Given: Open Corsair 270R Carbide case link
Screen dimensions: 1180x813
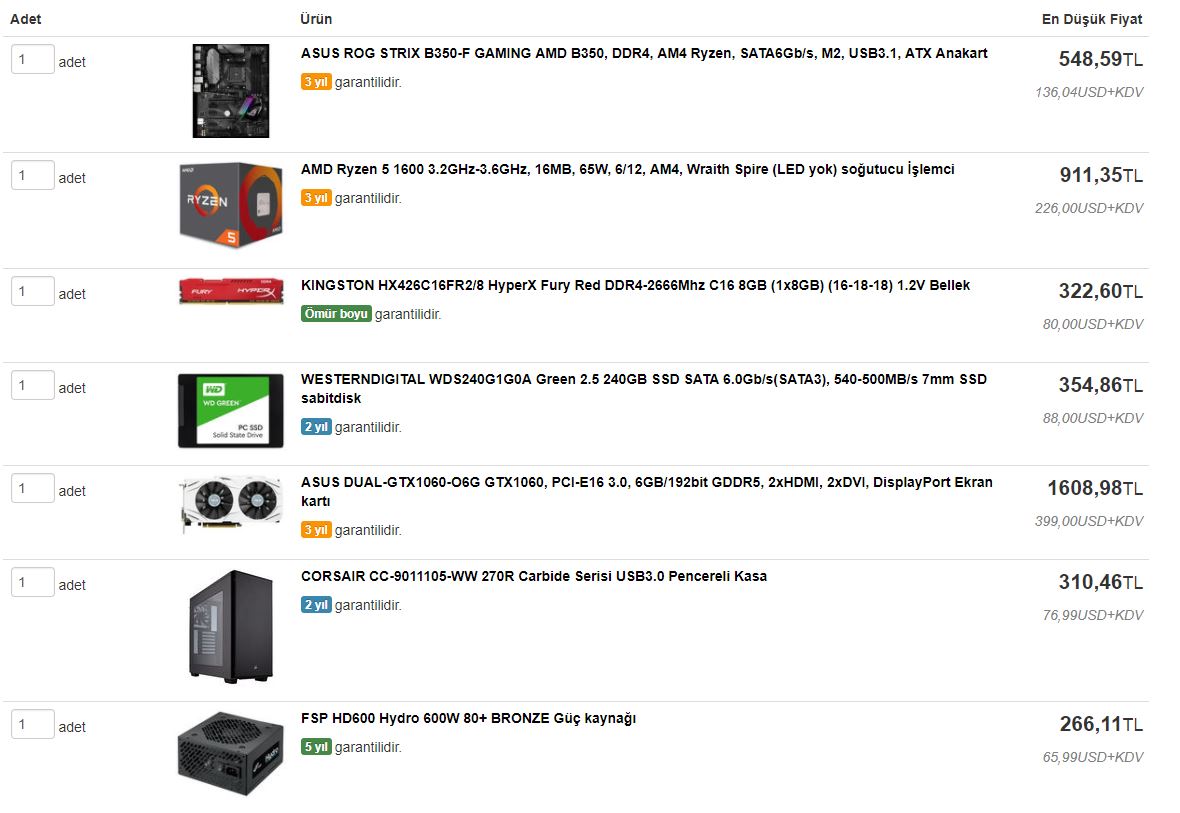Looking at the screenshot, I should 534,577.
